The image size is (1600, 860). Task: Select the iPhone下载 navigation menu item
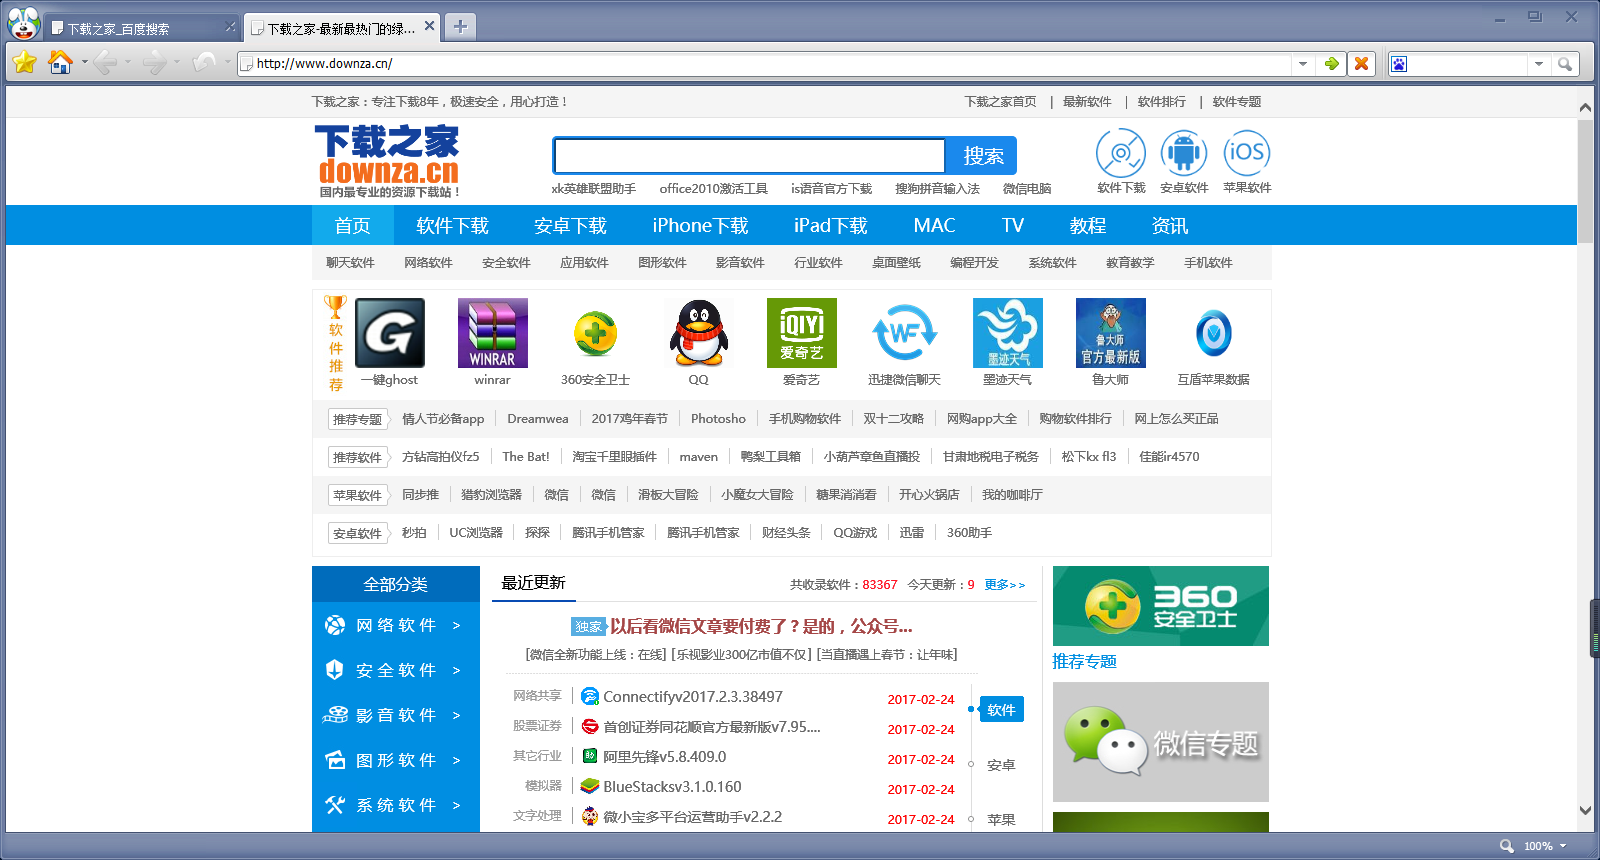[x=700, y=226]
